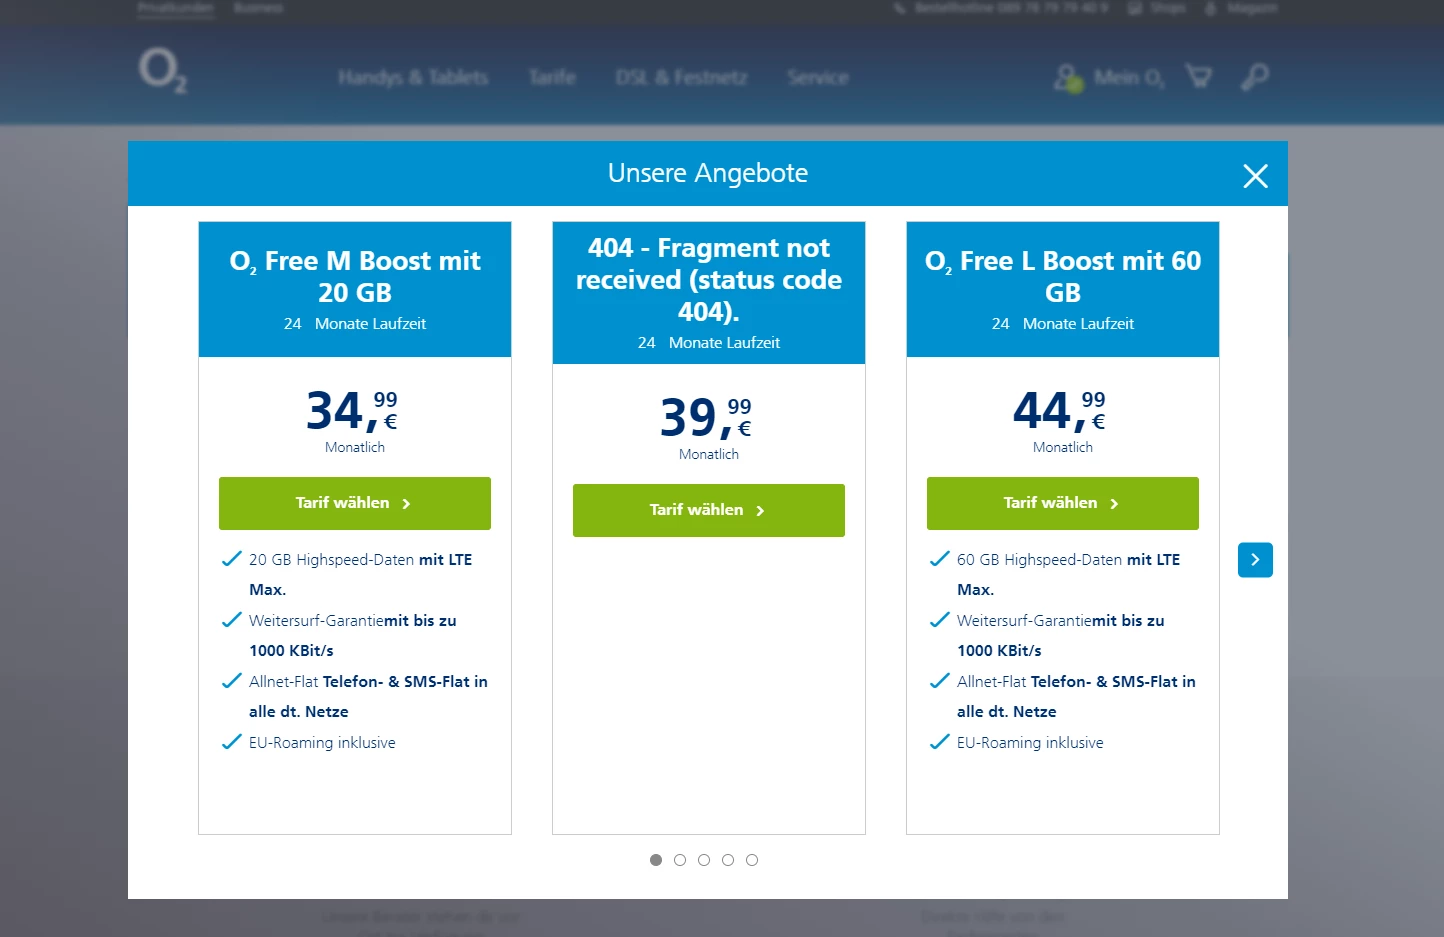Screen dimensions: 1444x937
Task: Select the fourth carousel page dot
Action: (728, 860)
